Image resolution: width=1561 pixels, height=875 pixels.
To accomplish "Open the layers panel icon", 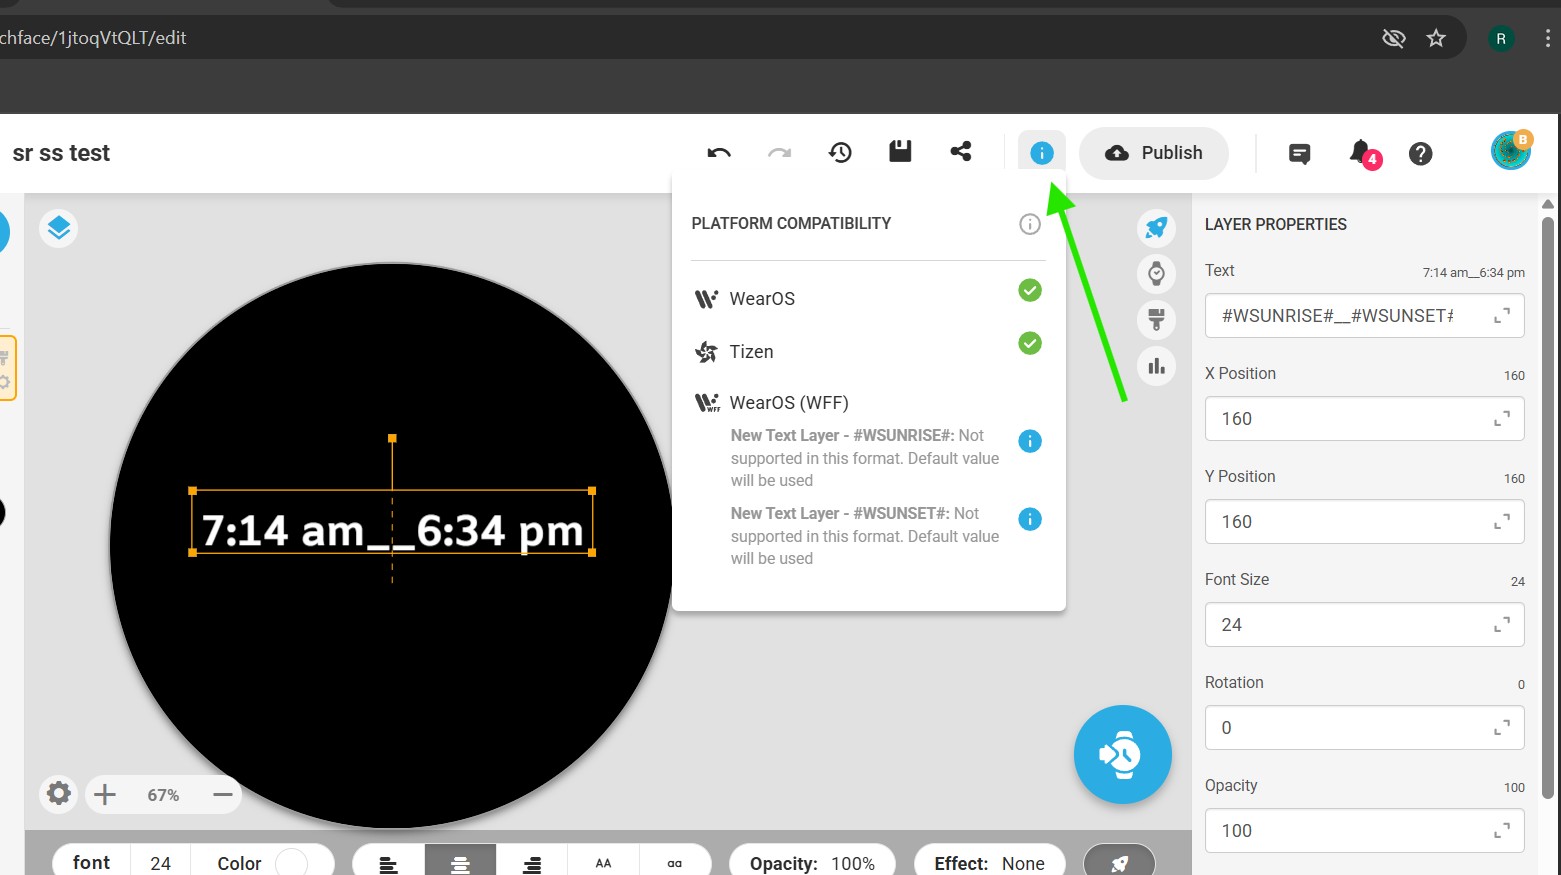I will [x=59, y=228].
